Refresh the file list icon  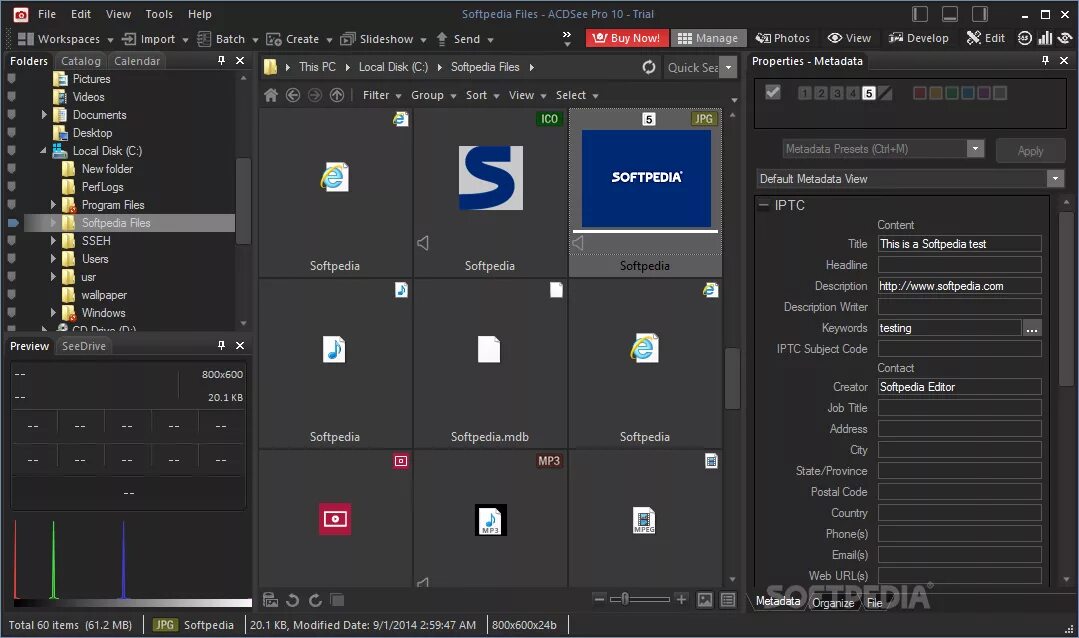click(649, 67)
